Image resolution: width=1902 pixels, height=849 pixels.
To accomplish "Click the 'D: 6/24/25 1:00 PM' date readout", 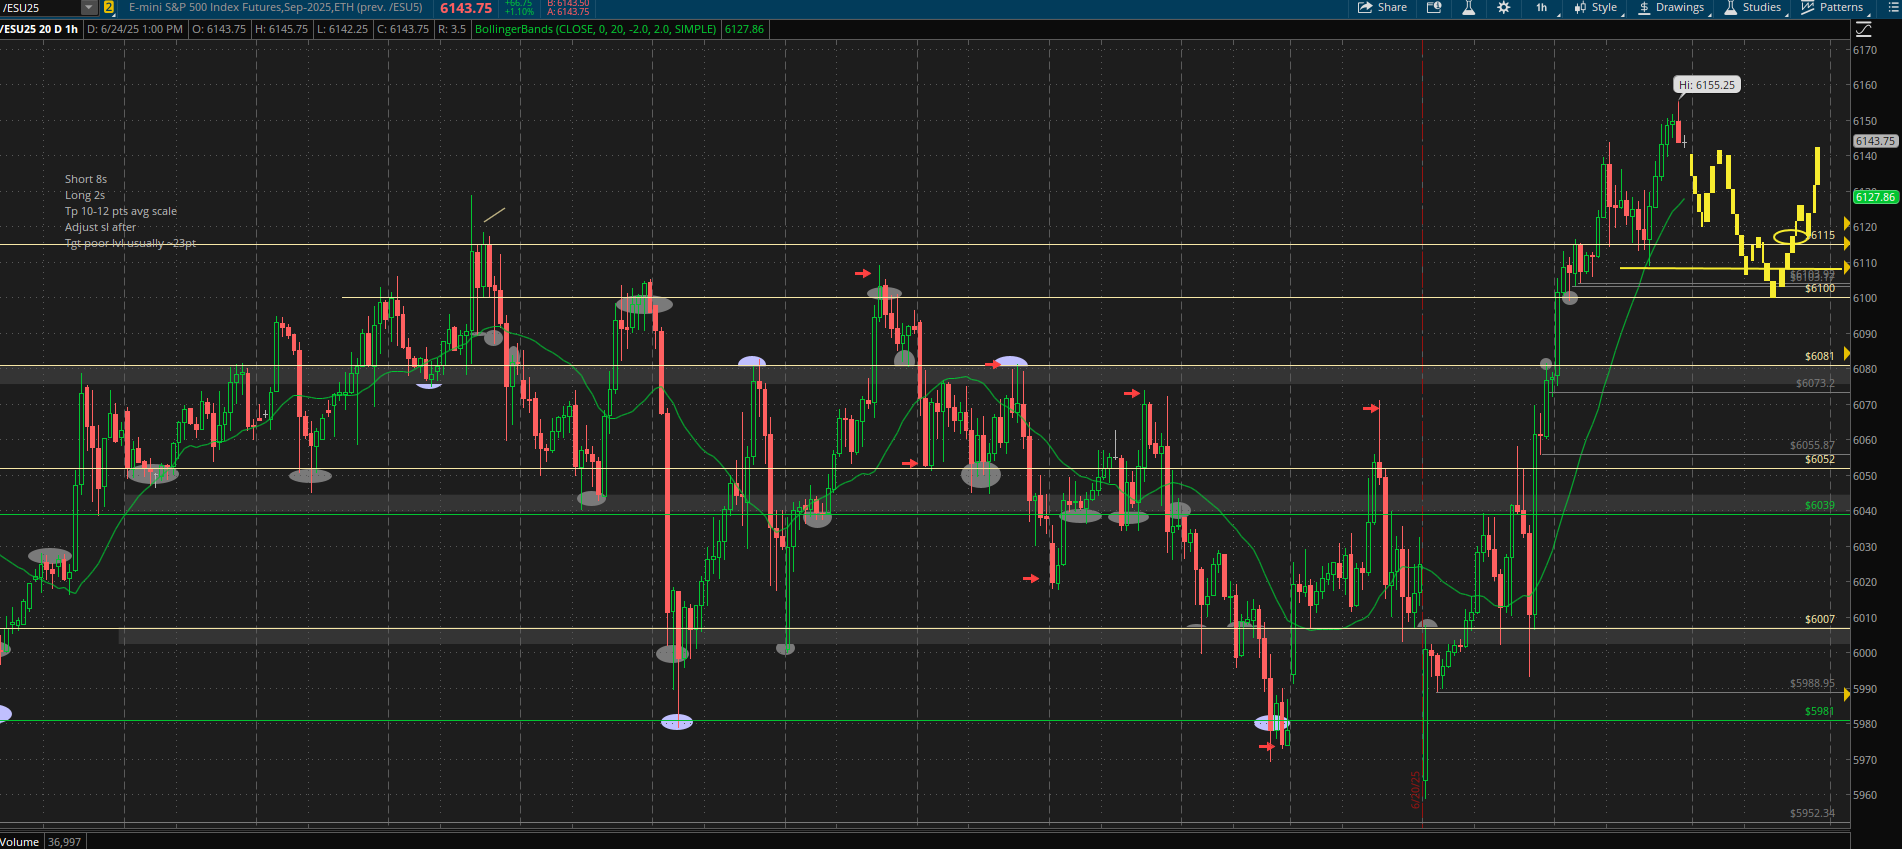I will click(135, 29).
